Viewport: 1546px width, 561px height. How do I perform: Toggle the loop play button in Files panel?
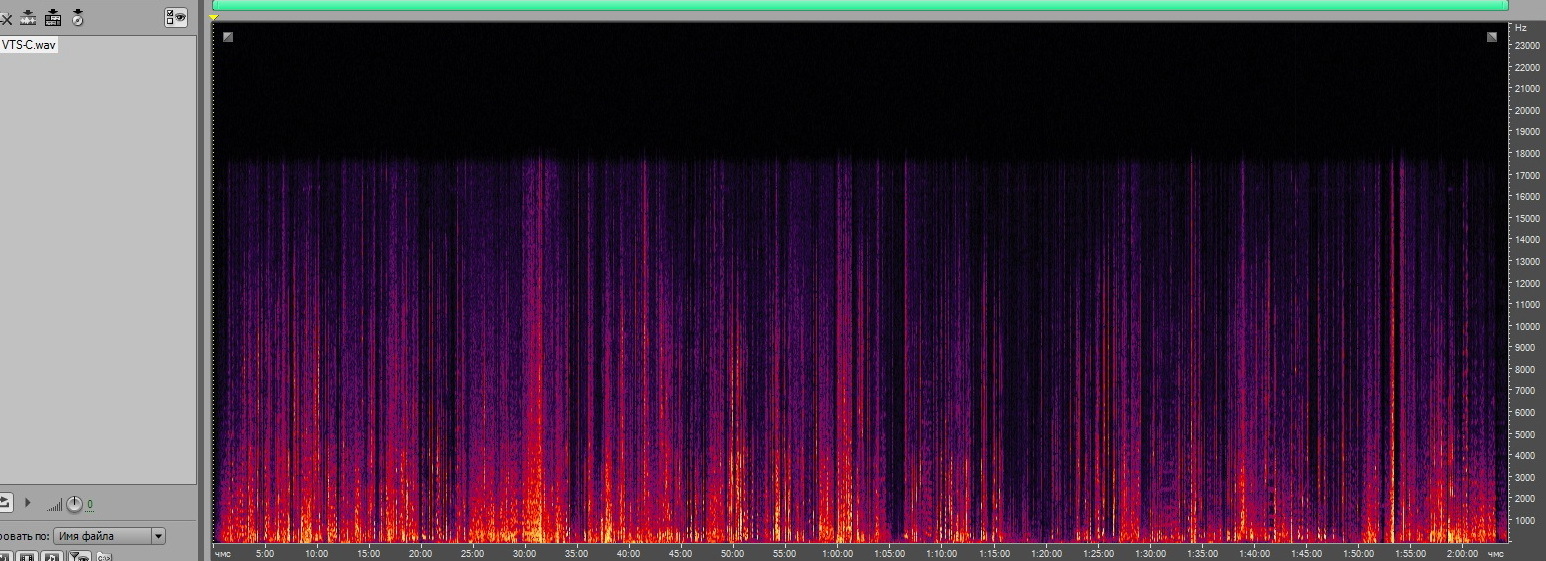click(x=5, y=502)
